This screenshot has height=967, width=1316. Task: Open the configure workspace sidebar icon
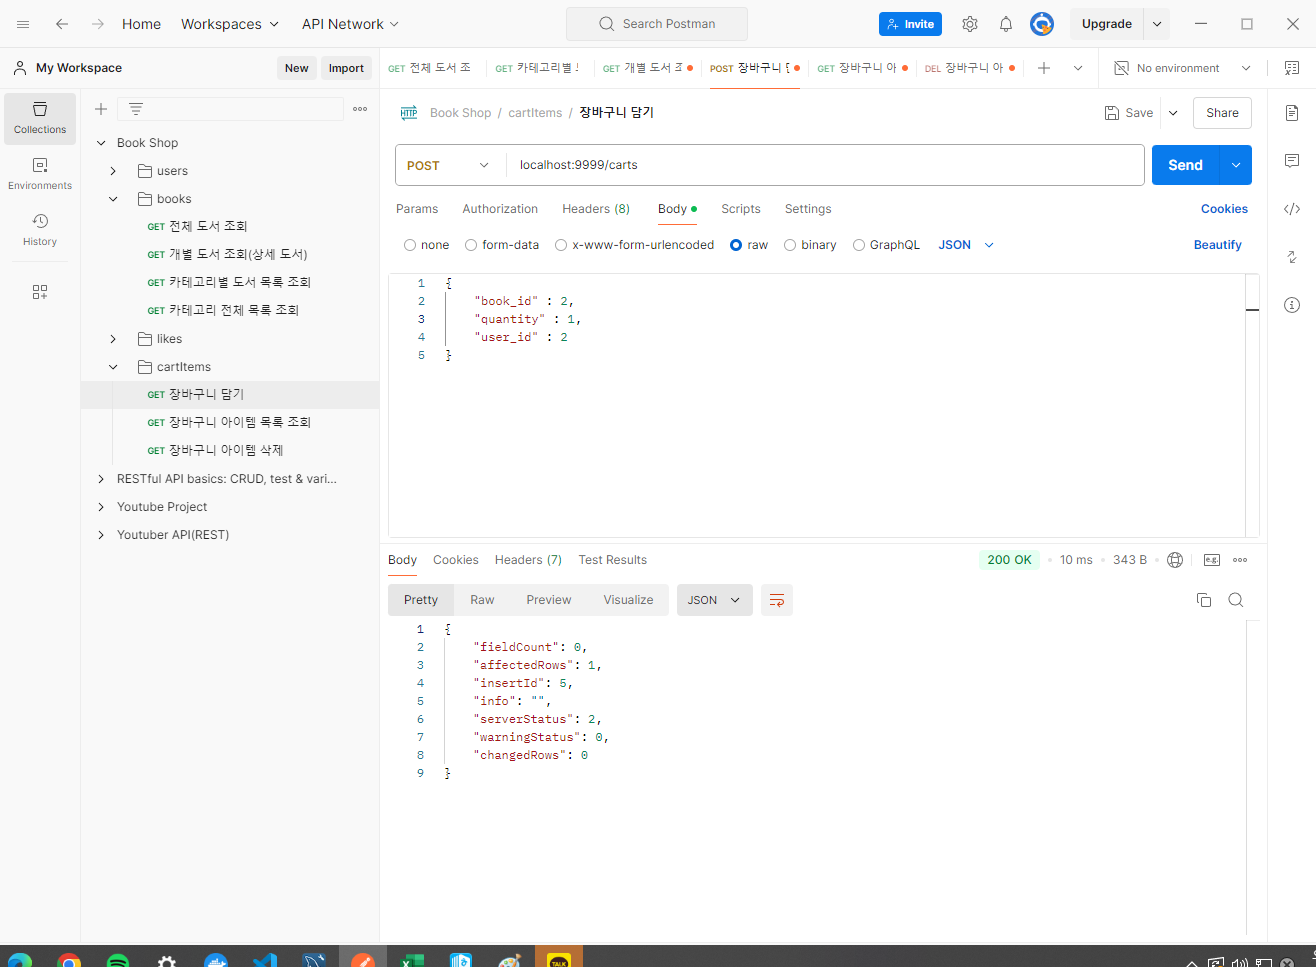pos(40,292)
